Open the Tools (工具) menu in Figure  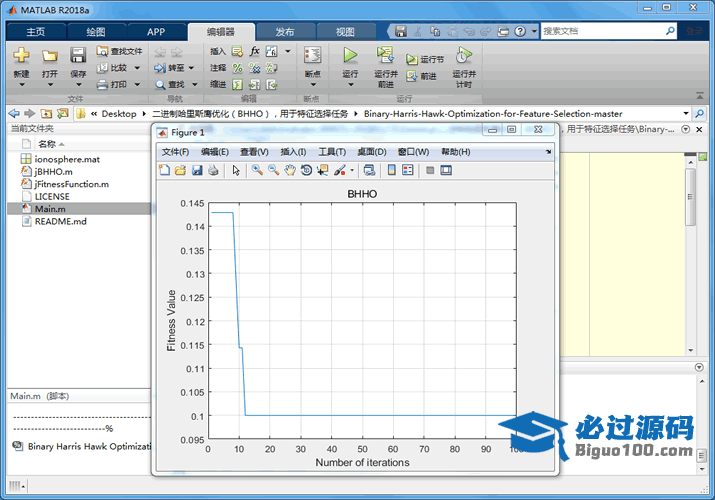(331, 152)
